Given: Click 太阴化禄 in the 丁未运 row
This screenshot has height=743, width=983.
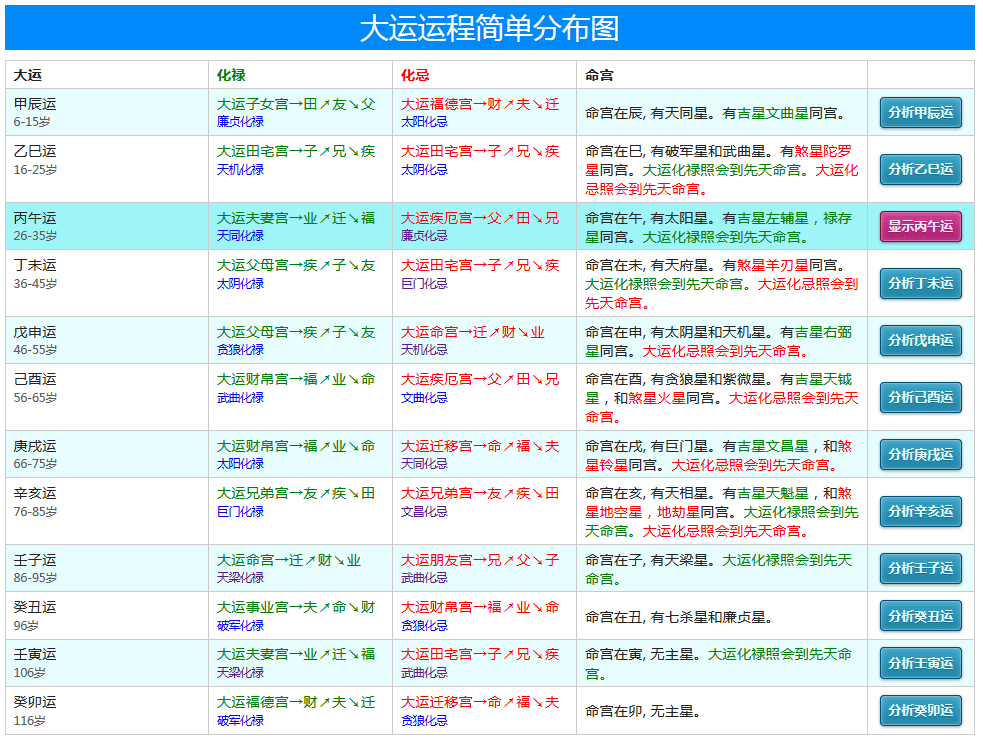Looking at the screenshot, I should (240, 284).
